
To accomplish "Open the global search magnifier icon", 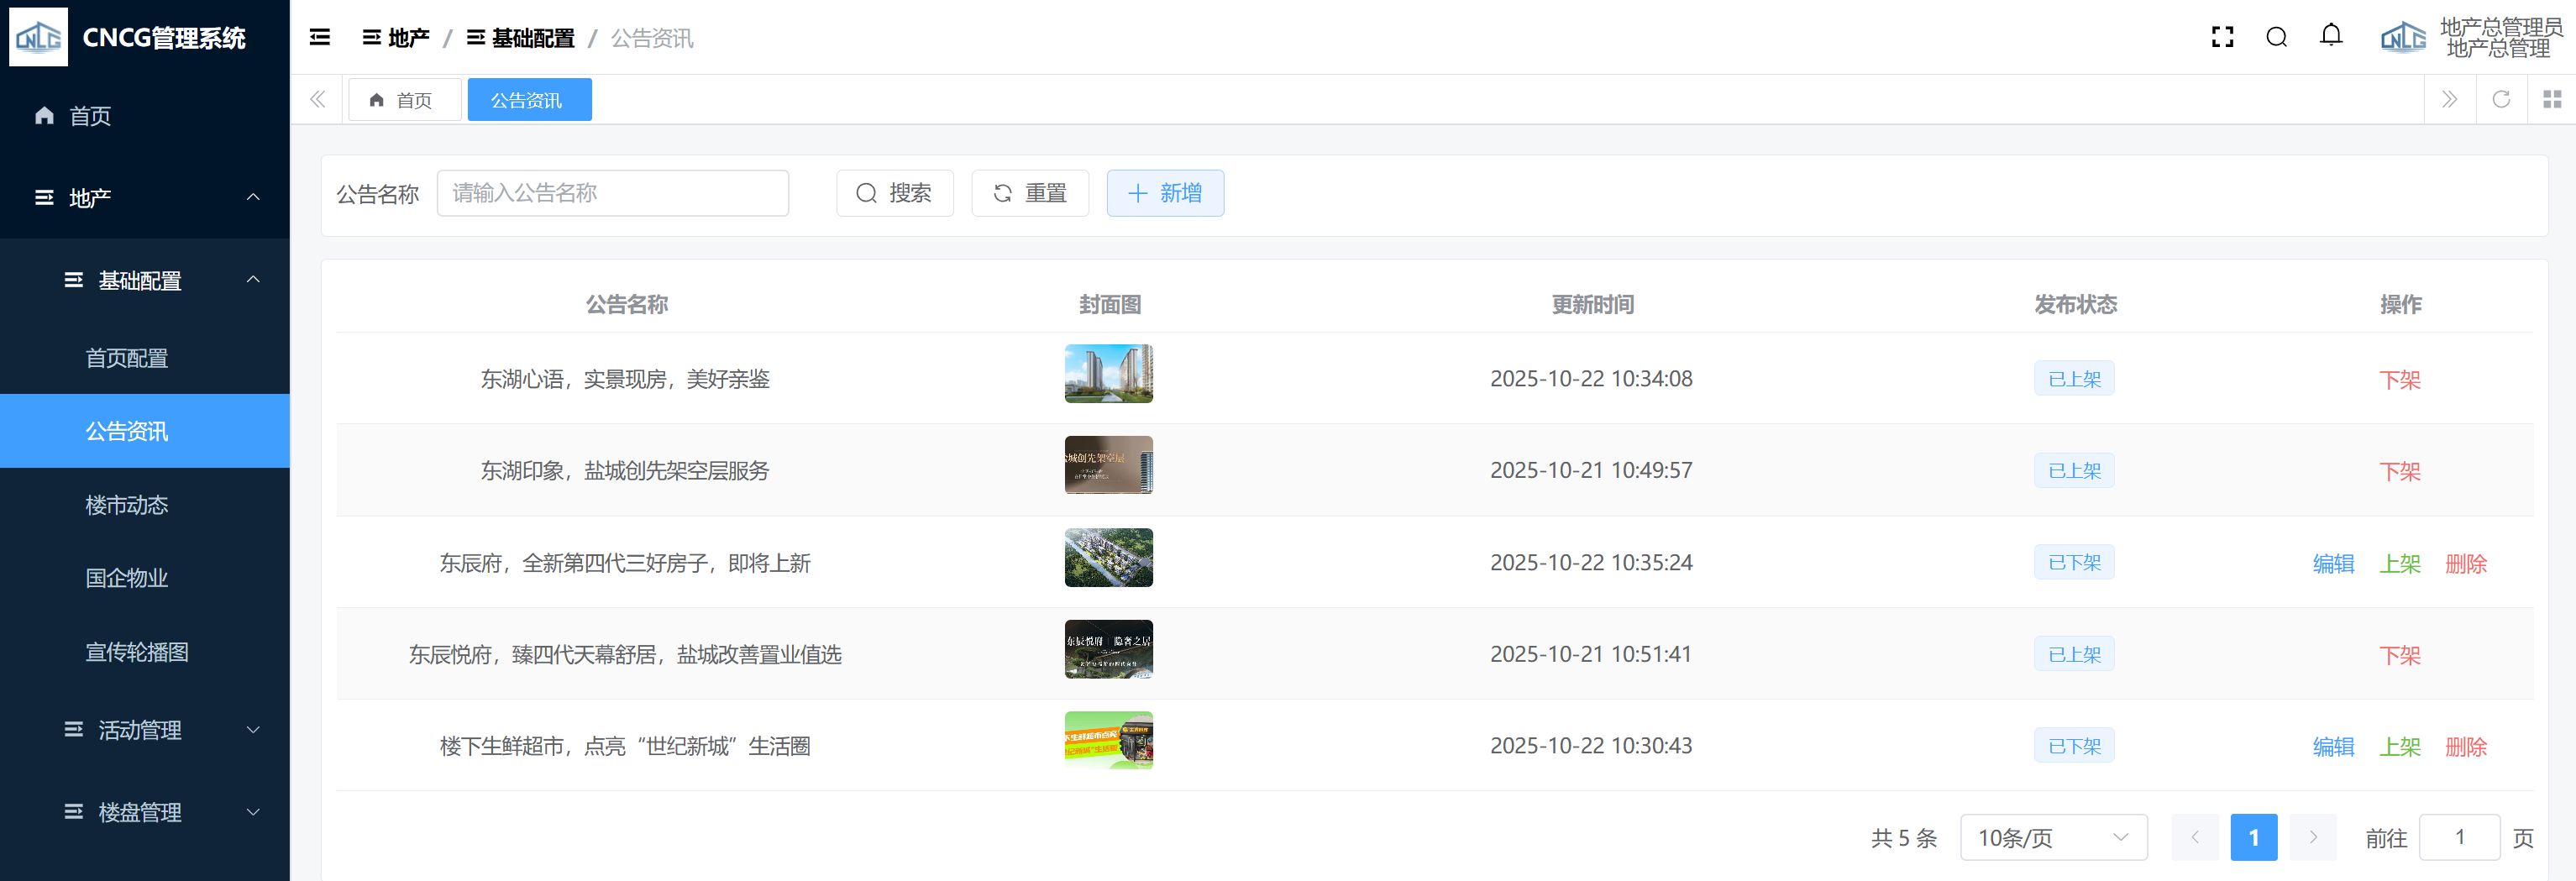I will (x=2277, y=37).
